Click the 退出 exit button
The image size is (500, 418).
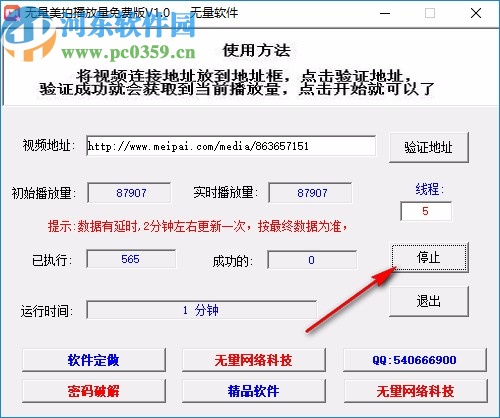[429, 301]
